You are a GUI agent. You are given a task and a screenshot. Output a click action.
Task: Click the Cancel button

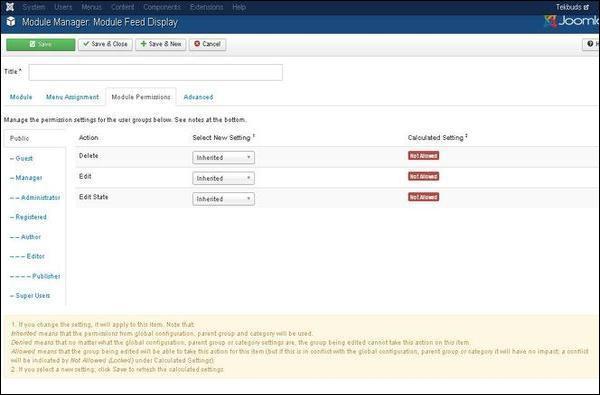point(207,44)
